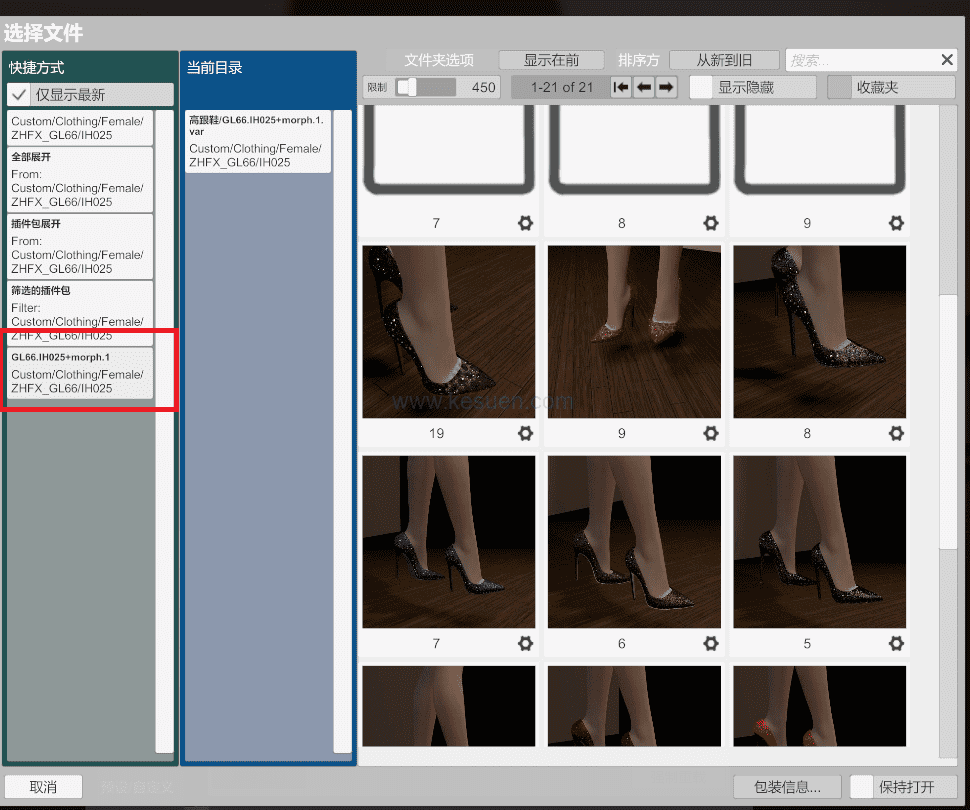This screenshot has height=810, width=970.
Task: Select the 插件包展开 shortcut entry
Action: click(80, 246)
